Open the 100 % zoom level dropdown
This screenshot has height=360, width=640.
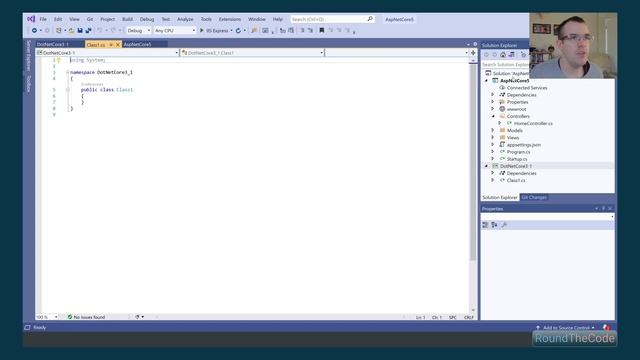(x=47, y=317)
